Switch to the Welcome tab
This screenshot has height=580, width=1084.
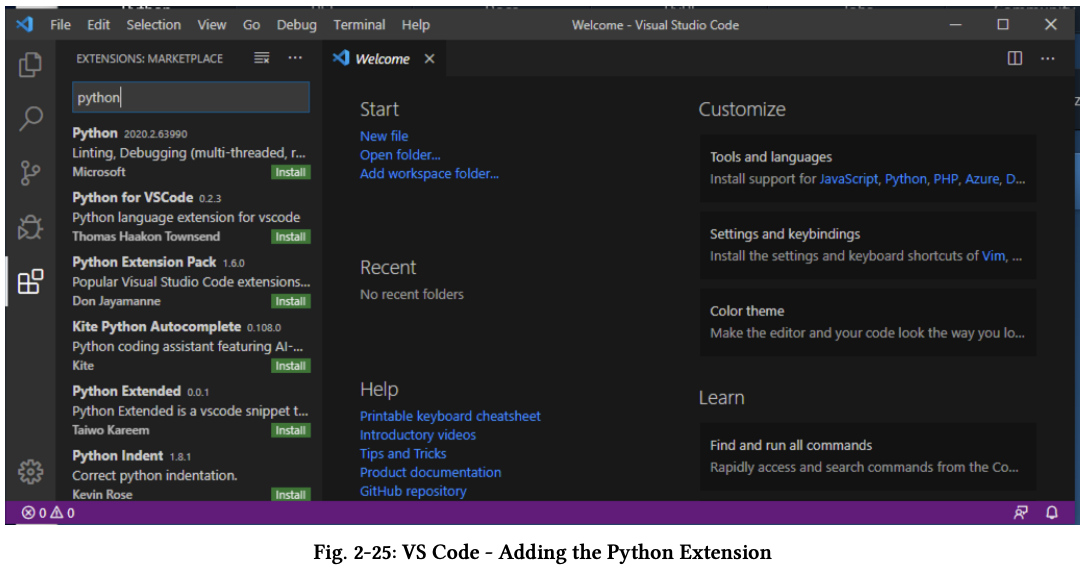pyautogui.click(x=383, y=59)
